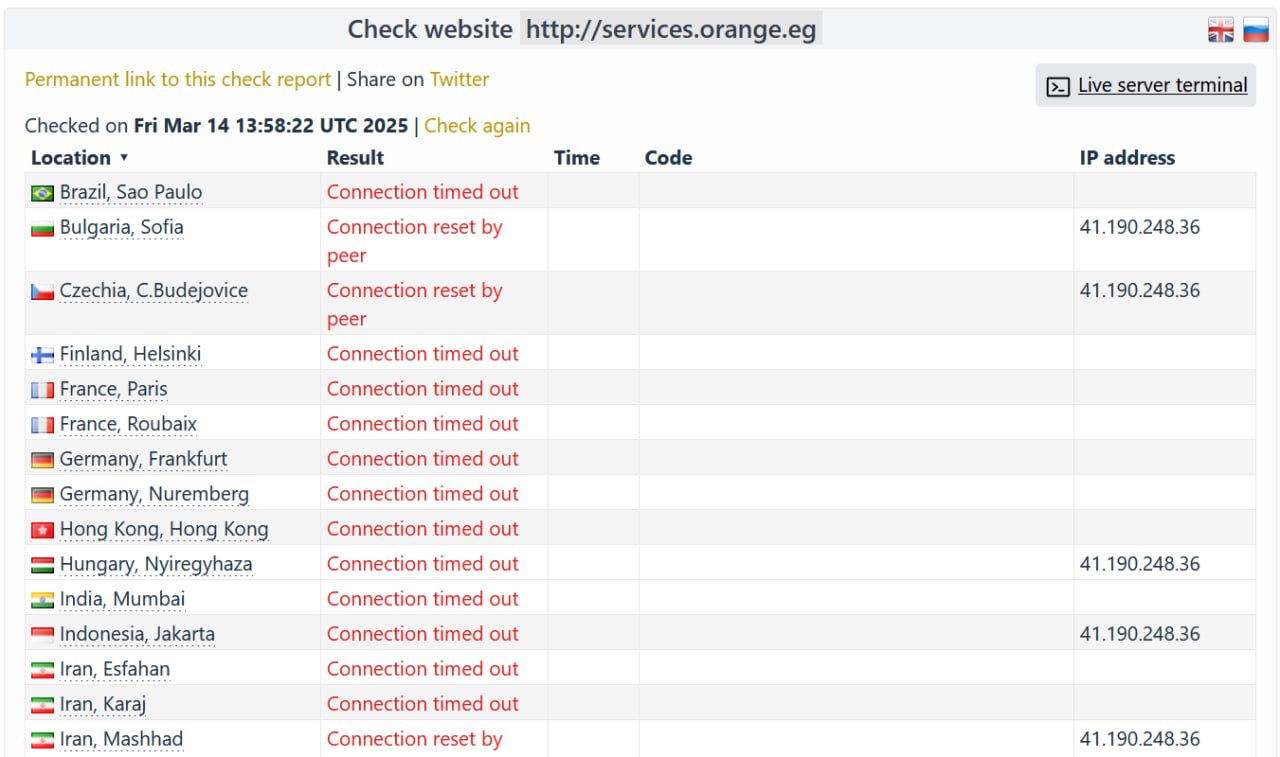This screenshot has width=1280, height=757.
Task: Click Connection reset by peer for Czechia
Action: click(x=415, y=305)
